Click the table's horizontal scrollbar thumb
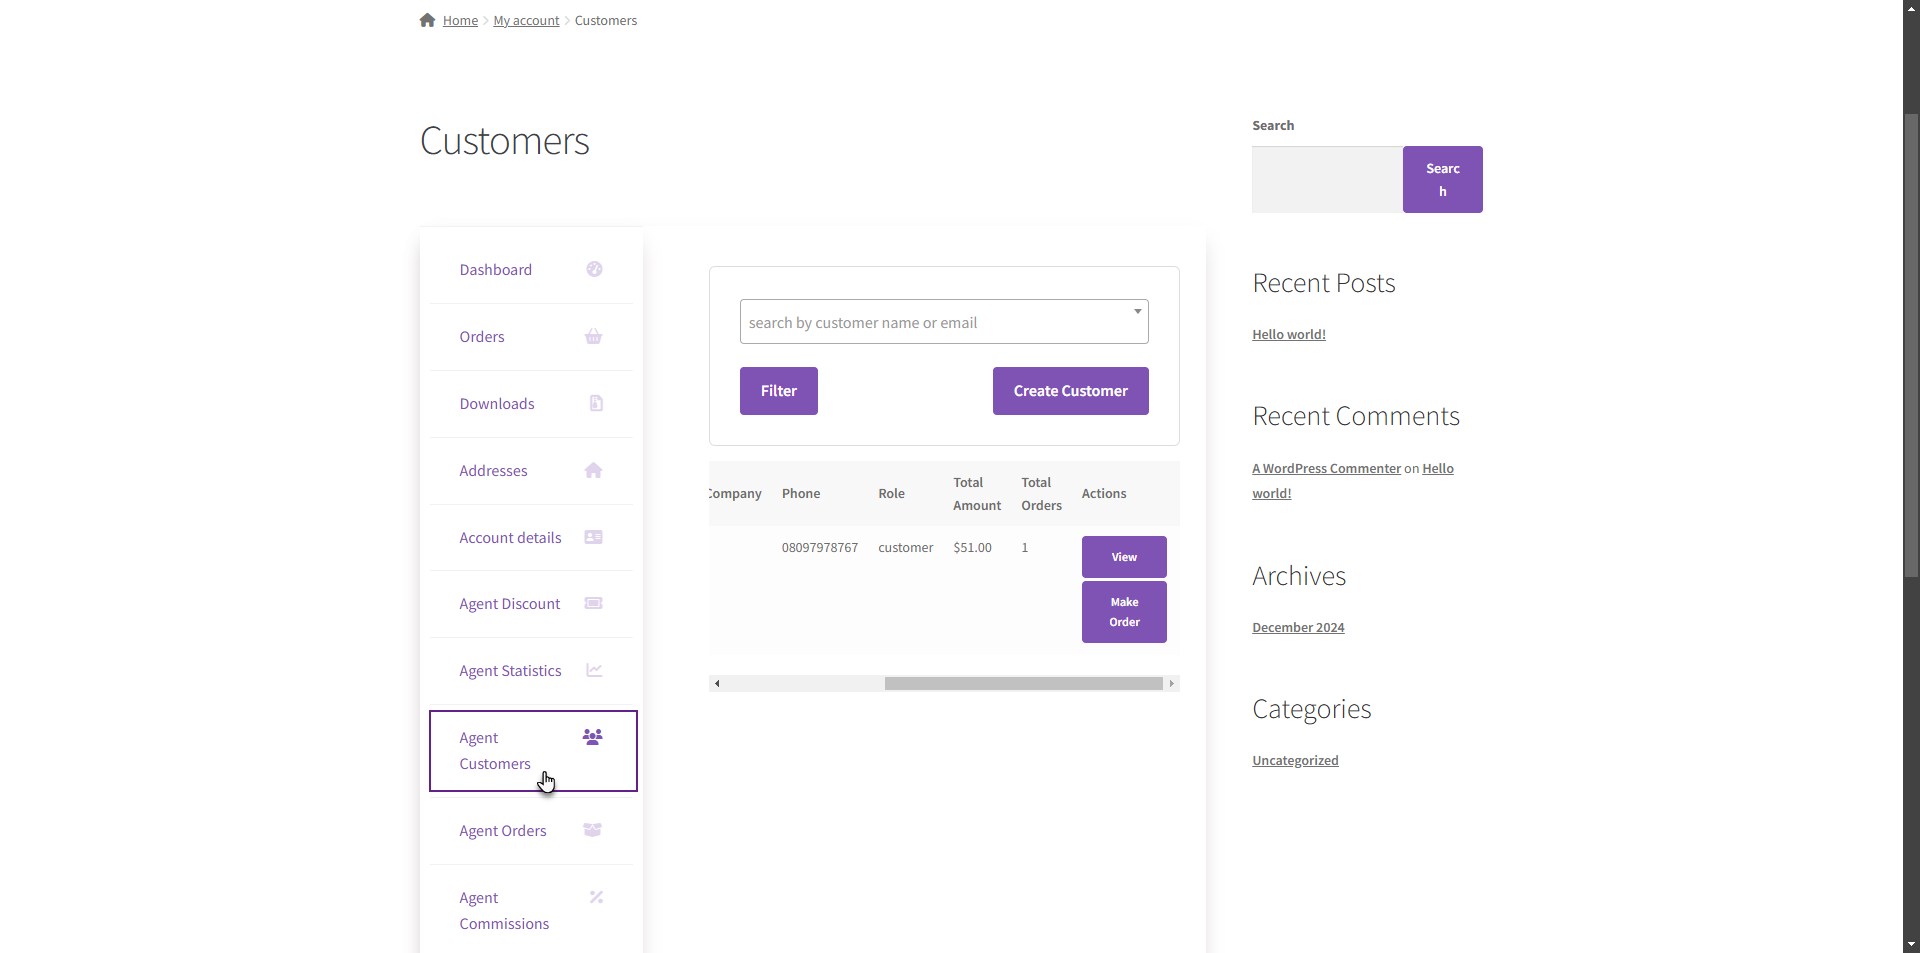 (1023, 684)
